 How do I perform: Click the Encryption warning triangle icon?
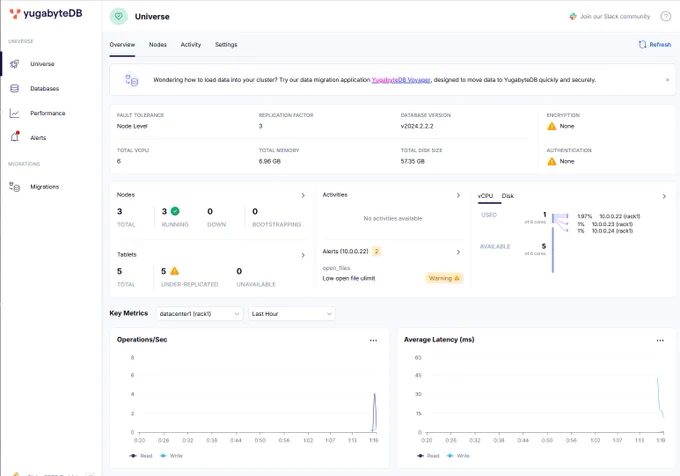tap(552, 126)
